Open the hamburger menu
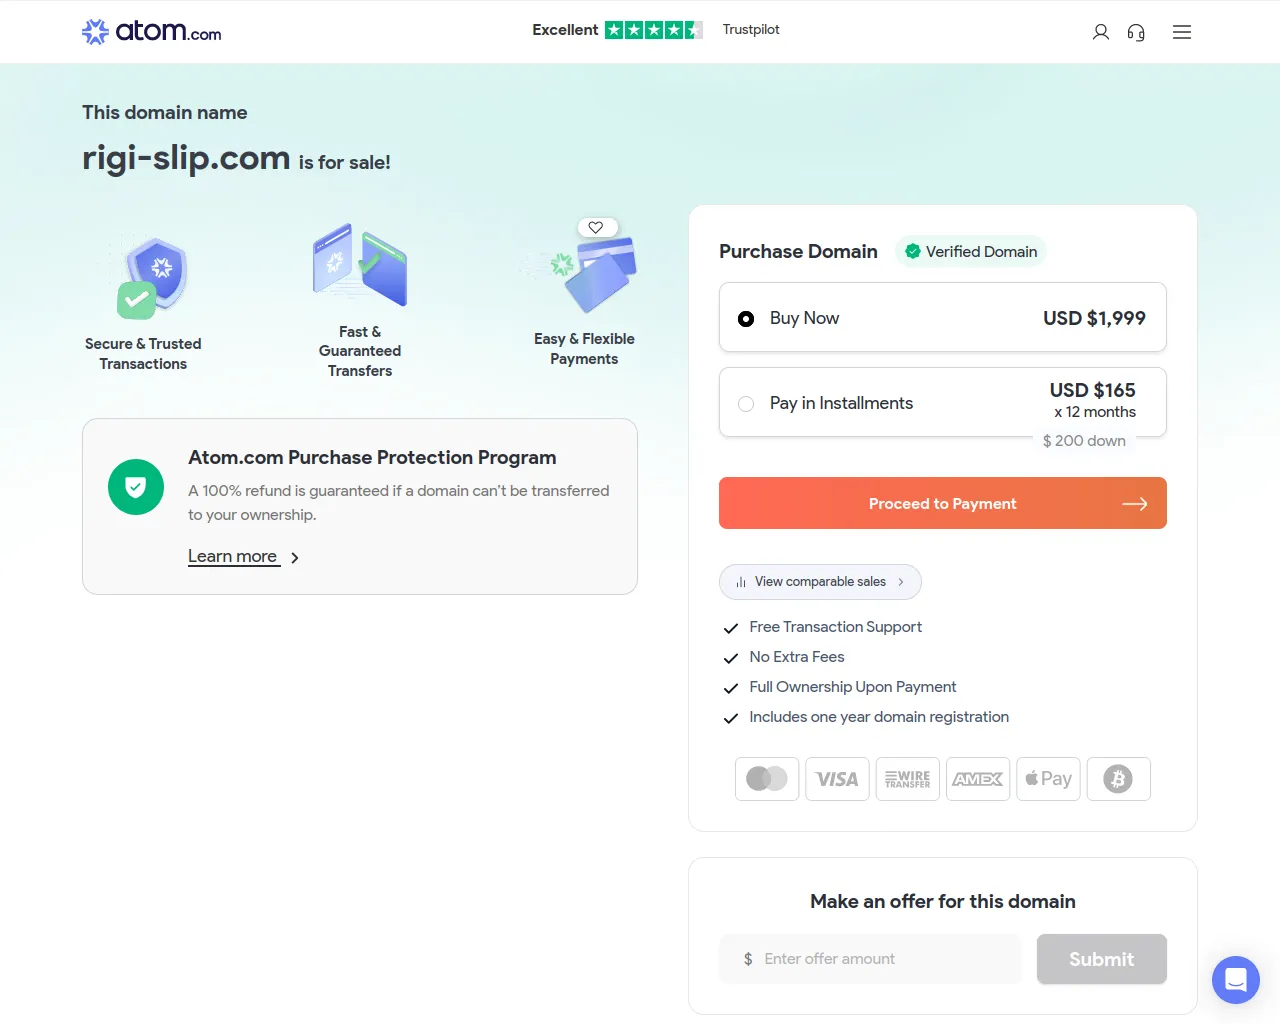This screenshot has width=1280, height=1024. (x=1182, y=32)
